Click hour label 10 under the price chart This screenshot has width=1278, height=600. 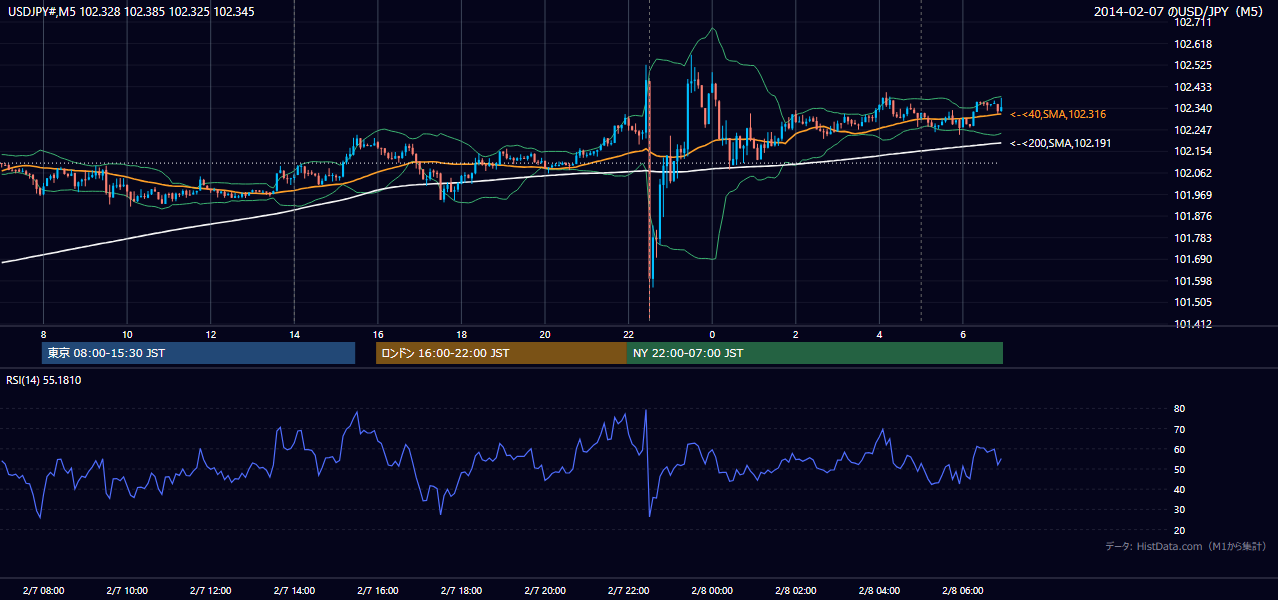[x=127, y=333]
